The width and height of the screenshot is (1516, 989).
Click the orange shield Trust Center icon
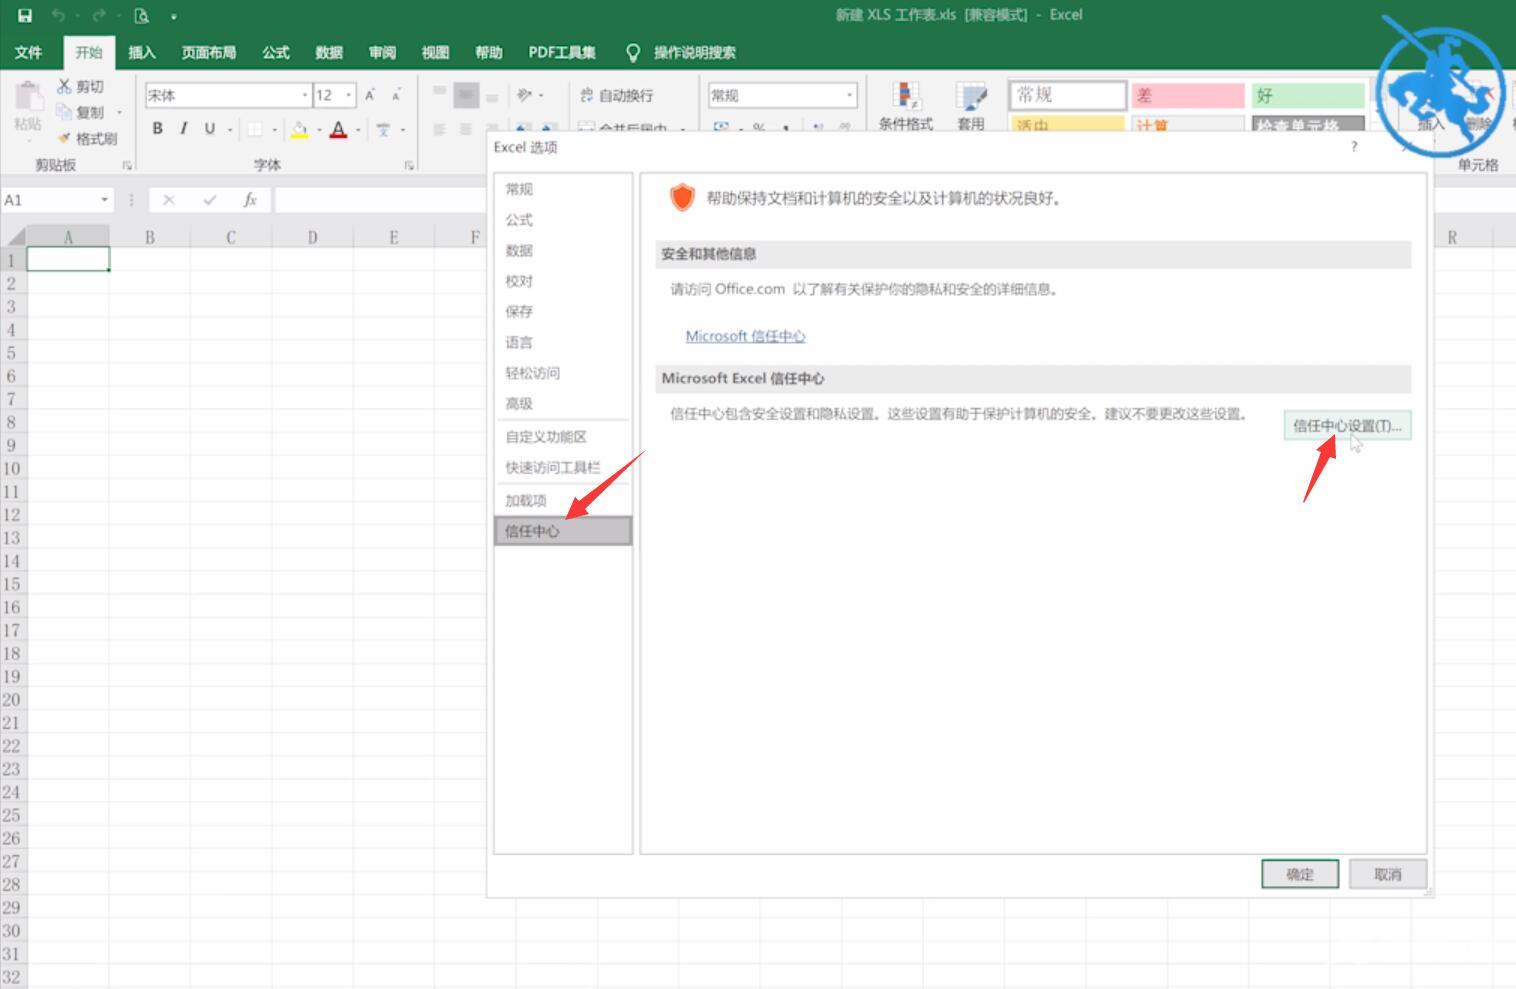pos(682,197)
